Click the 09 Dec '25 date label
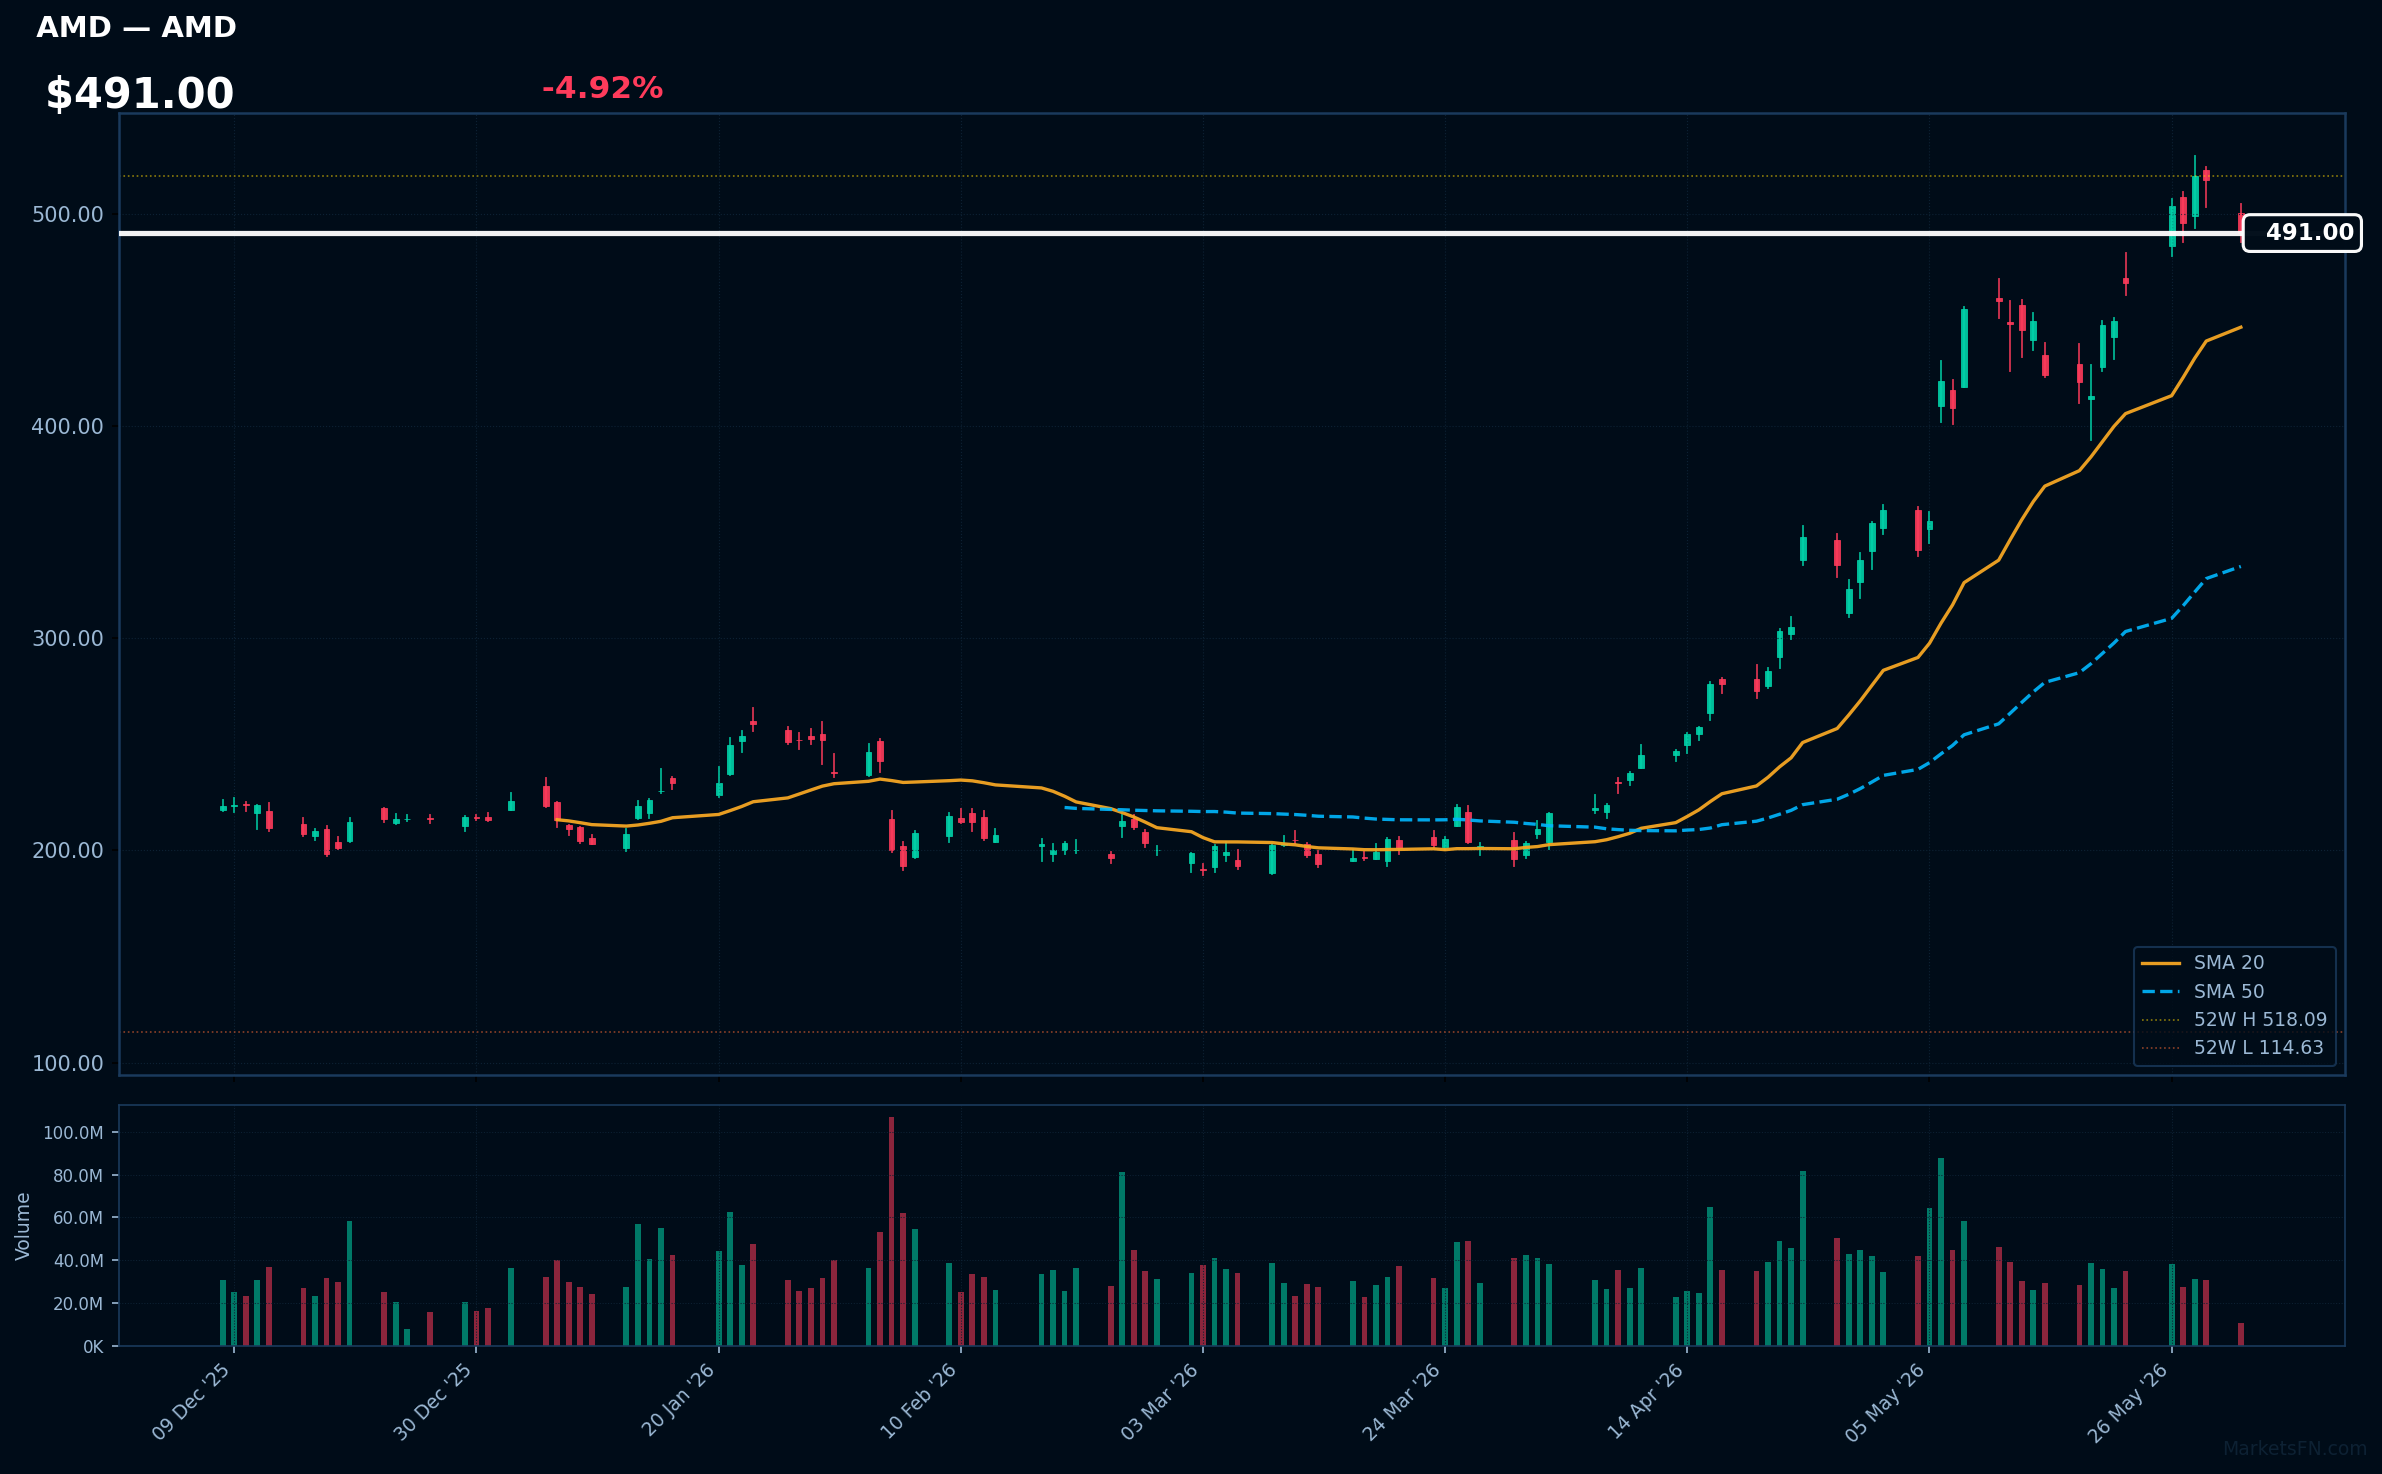This screenshot has height=1474, width=2382. point(191,1402)
